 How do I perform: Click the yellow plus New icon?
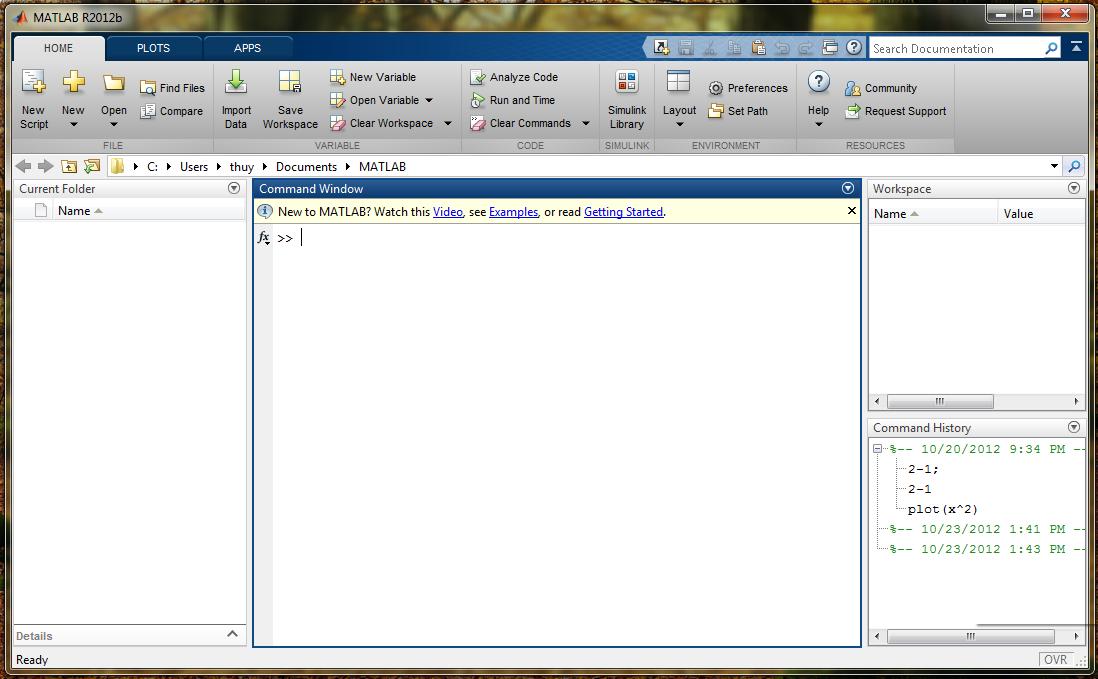[74, 83]
